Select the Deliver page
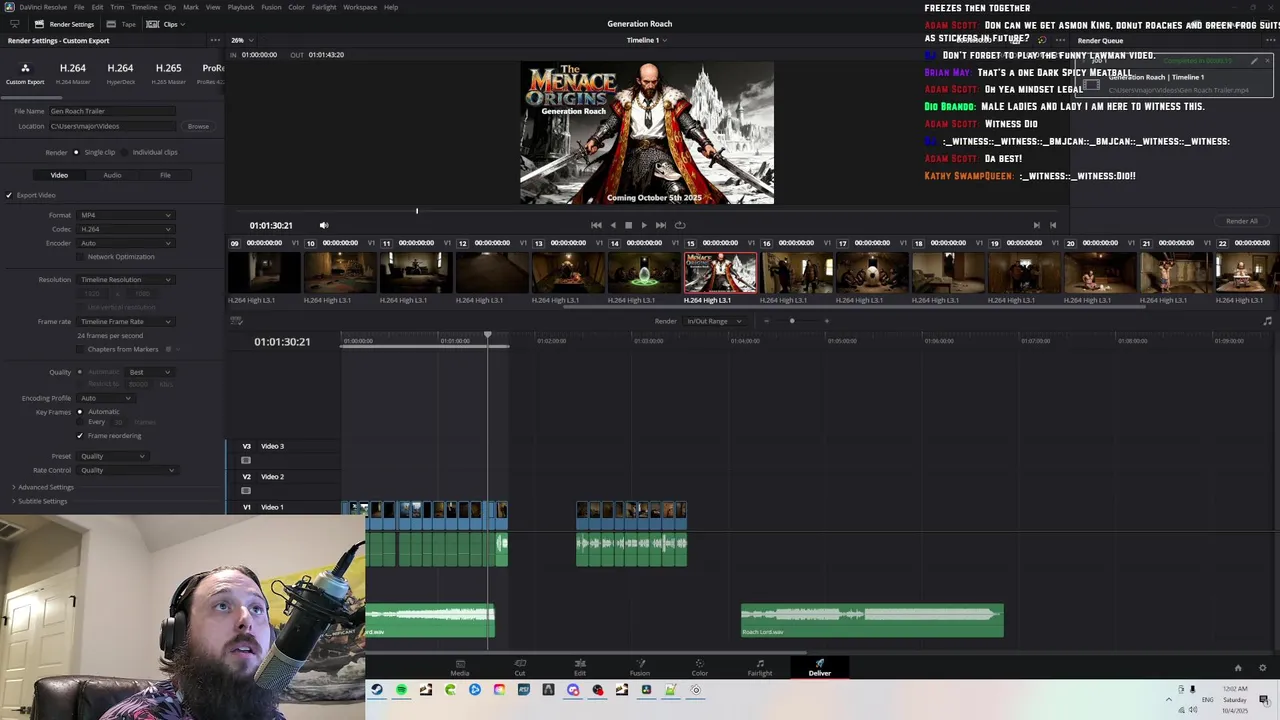 pos(820,667)
